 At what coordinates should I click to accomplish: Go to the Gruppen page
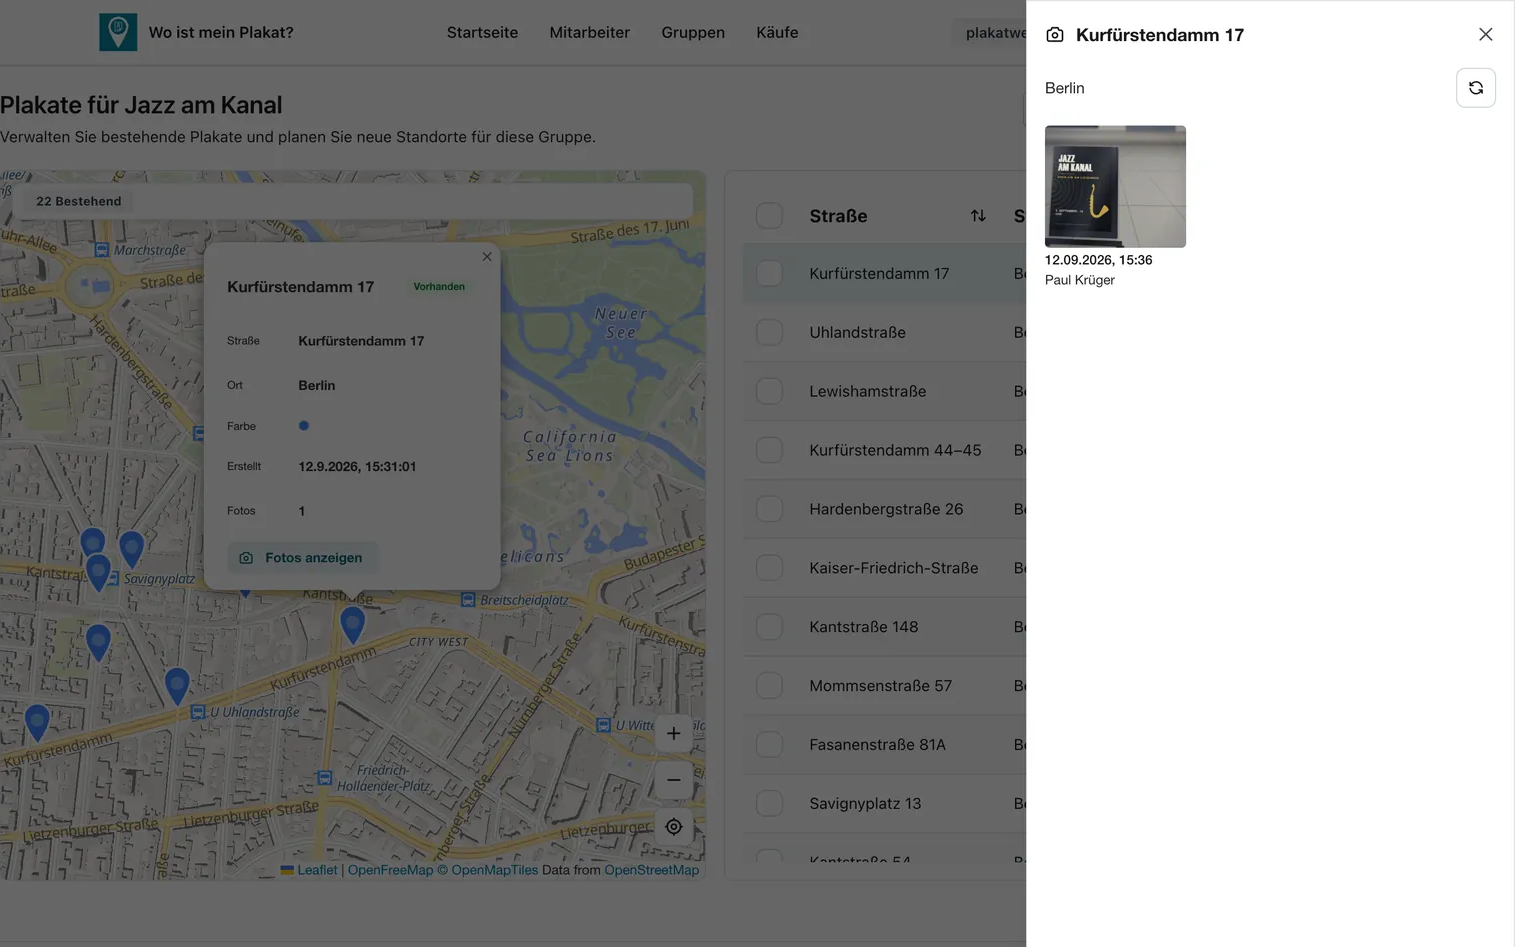[693, 32]
